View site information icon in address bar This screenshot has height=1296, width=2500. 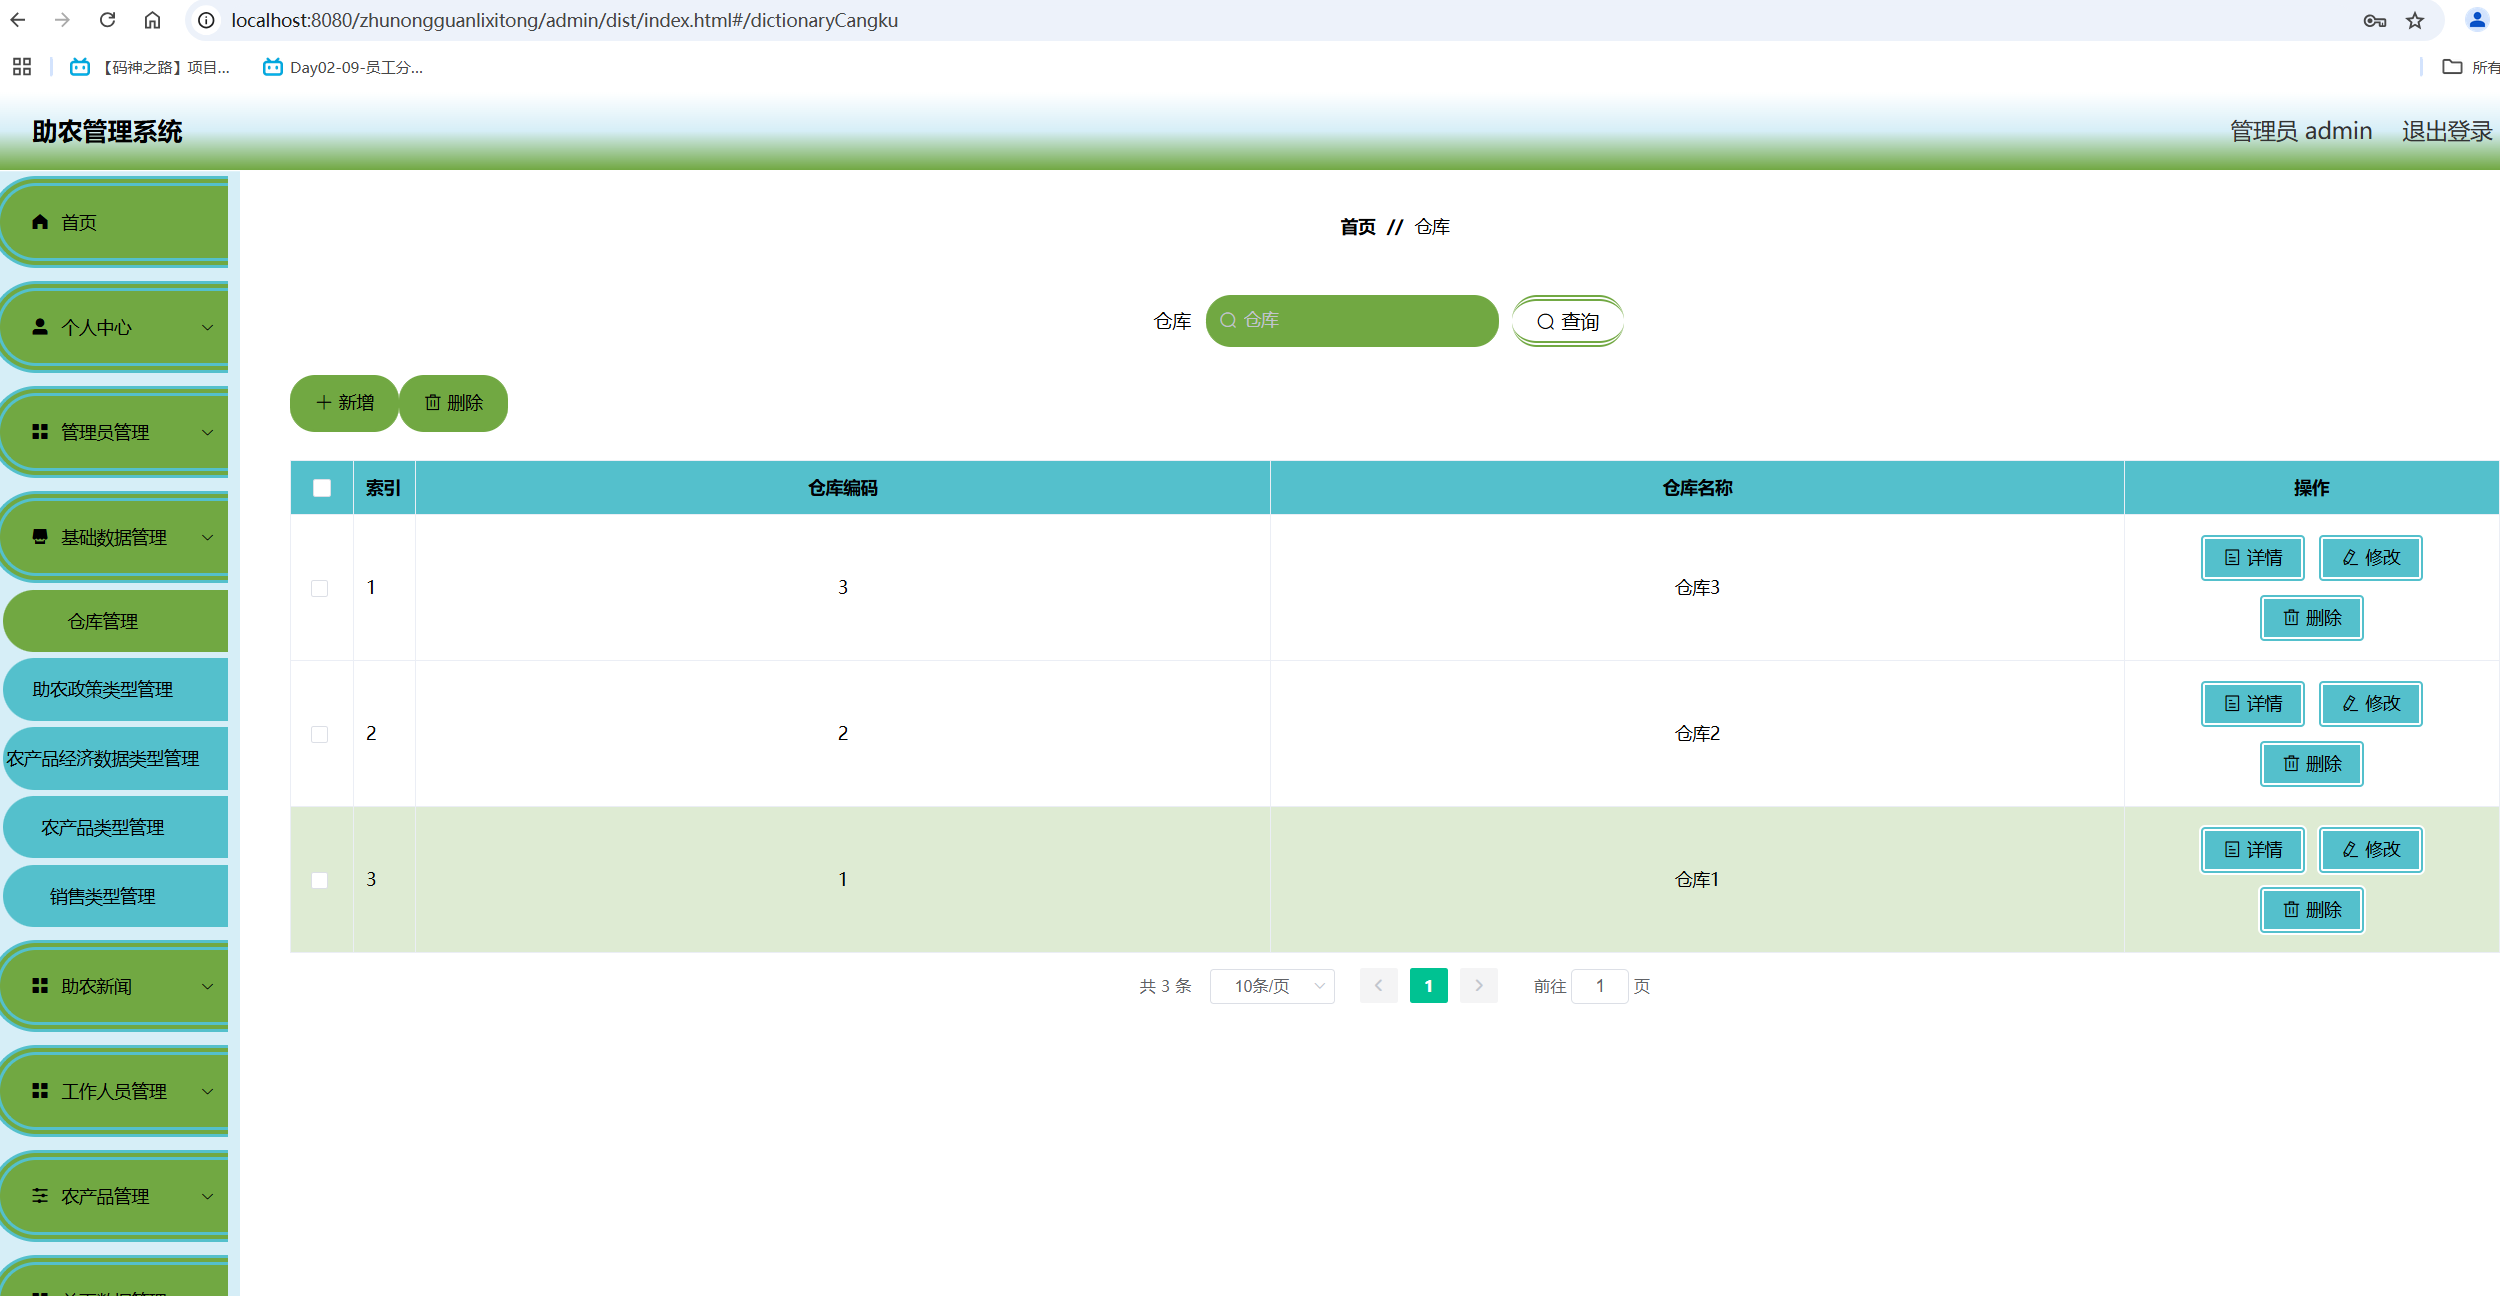pyautogui.click(x=206, y=20)
